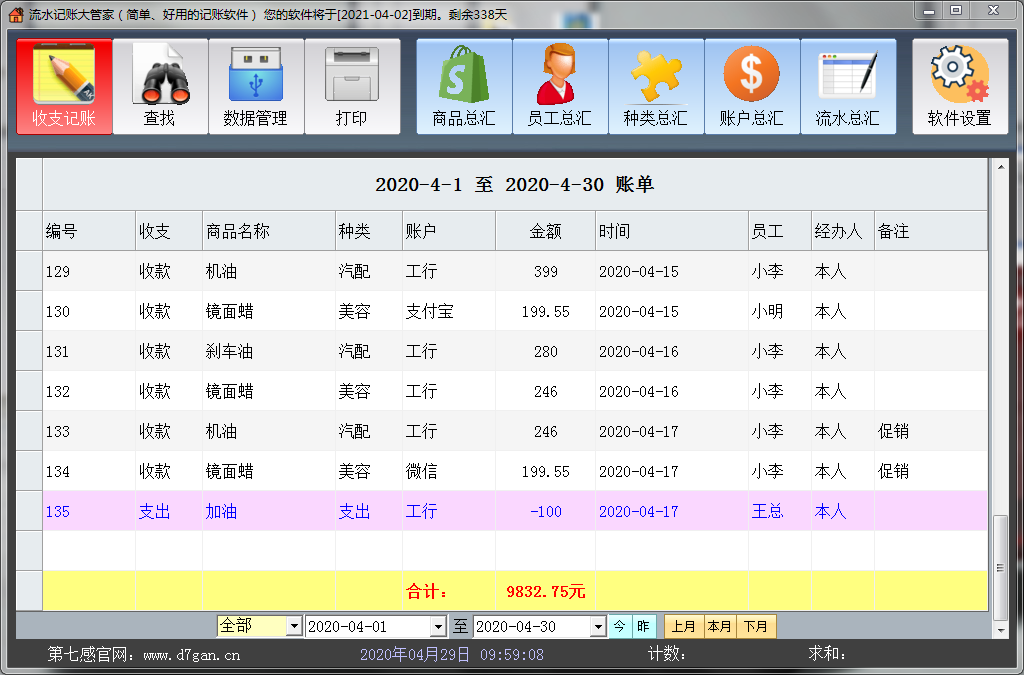Switch to 下月 next month
1024x675 pixels.
753,626
